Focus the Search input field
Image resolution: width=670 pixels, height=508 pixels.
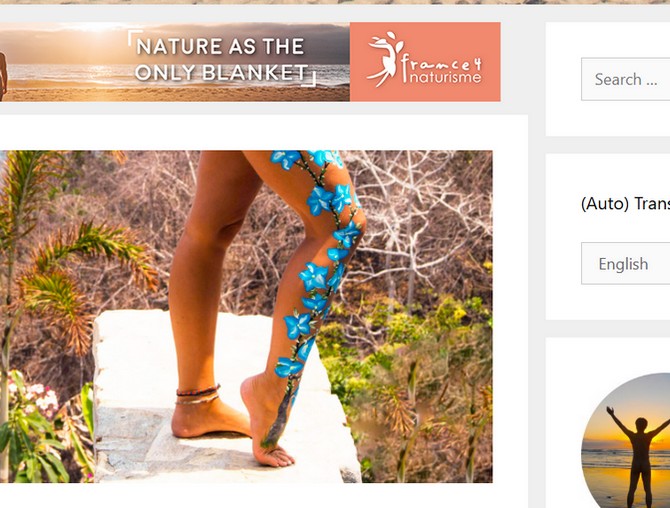[x=626, y=79]
